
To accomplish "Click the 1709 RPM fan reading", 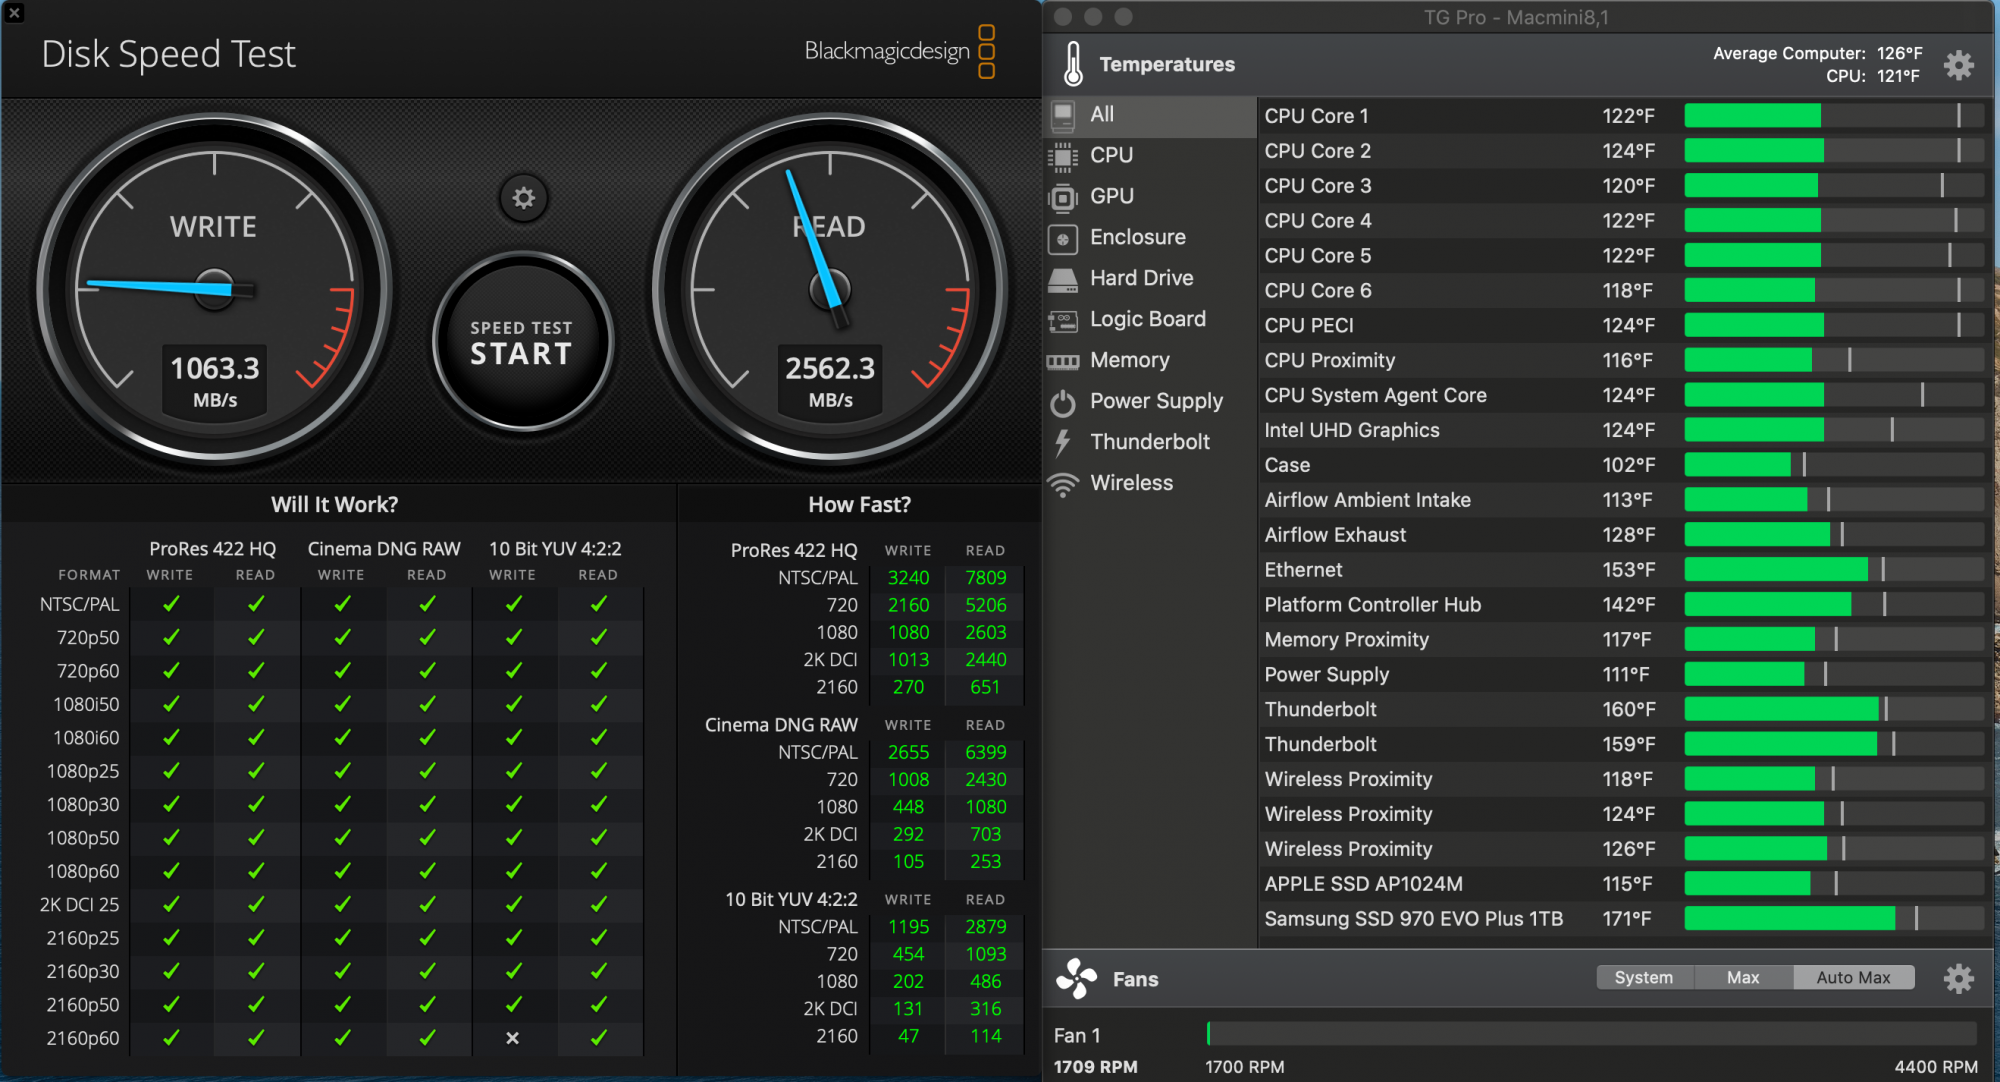I will point(1096,1067).
